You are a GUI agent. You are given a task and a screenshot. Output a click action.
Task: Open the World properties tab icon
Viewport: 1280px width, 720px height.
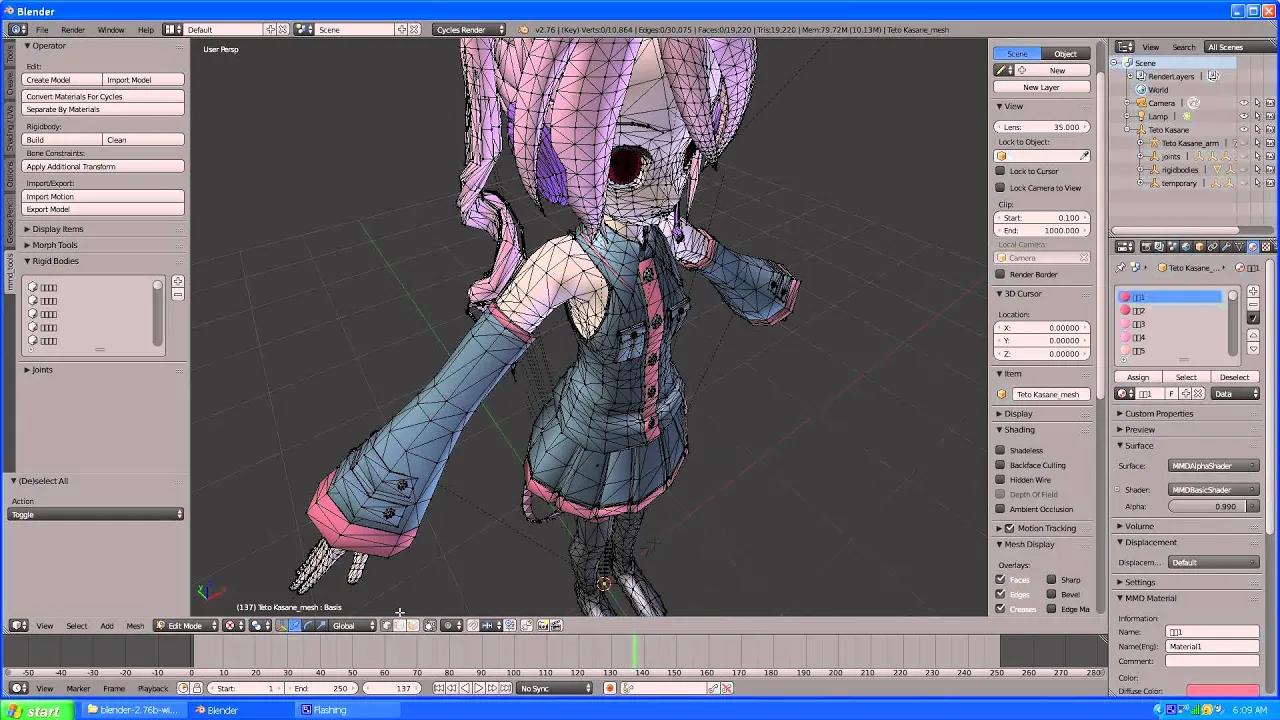(x=1186, y=247)
